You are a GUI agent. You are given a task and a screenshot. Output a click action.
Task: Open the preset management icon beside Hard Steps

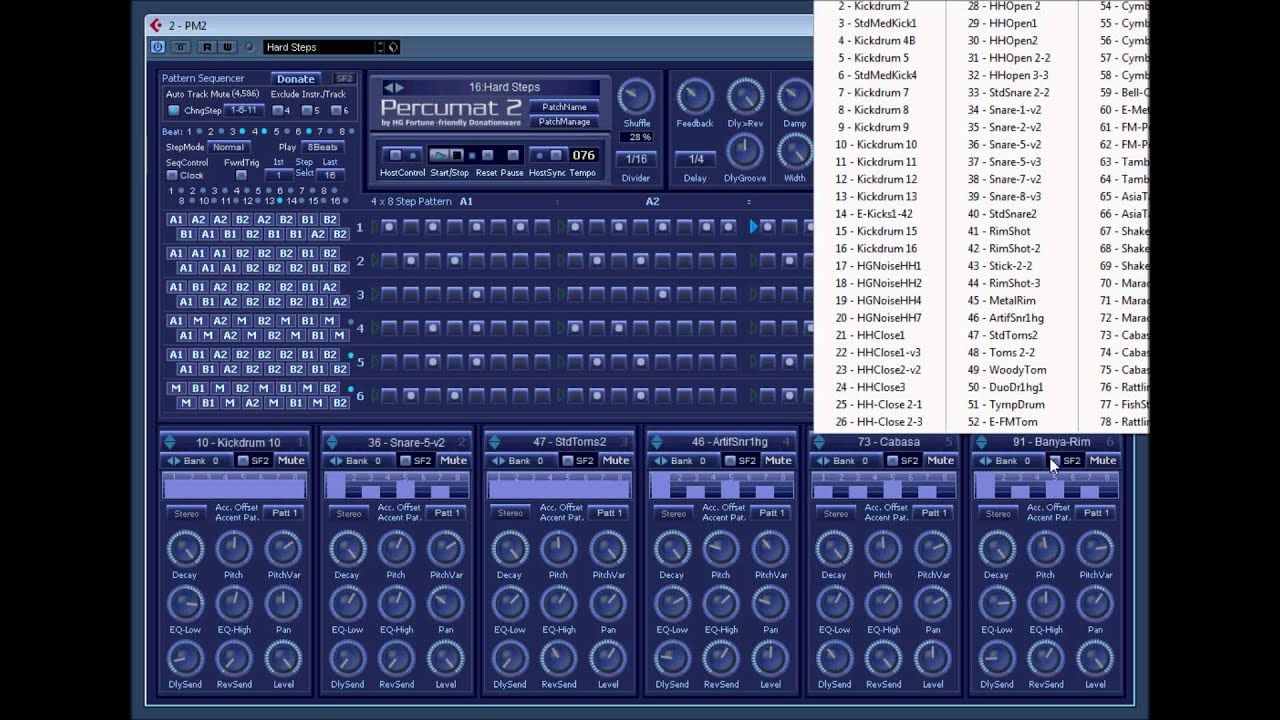pos(393,47)
